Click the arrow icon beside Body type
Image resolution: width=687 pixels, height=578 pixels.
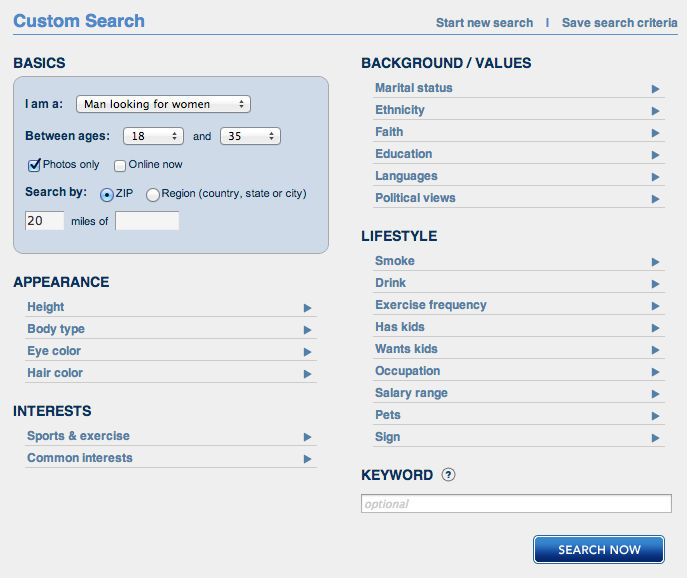[x=308, y=330]
